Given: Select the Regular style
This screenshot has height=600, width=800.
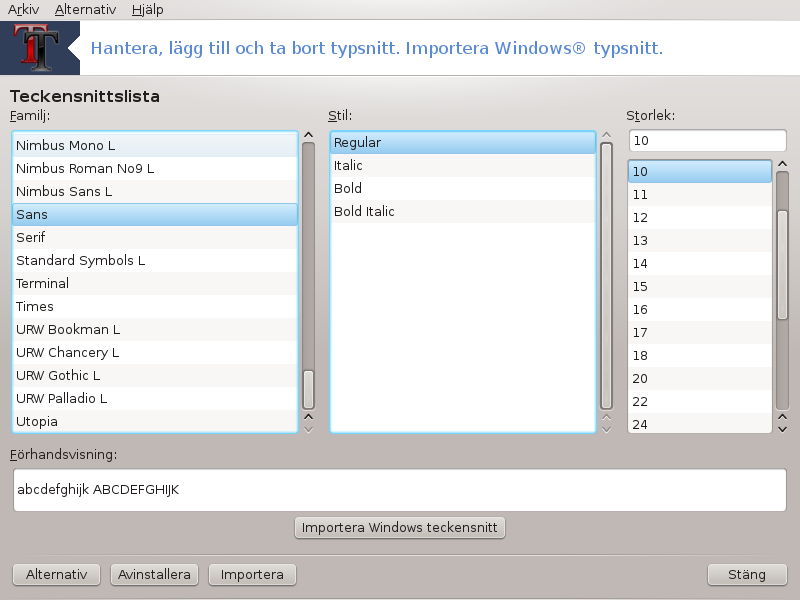Looking at the screenshot, I should click(x=463, y=142).
